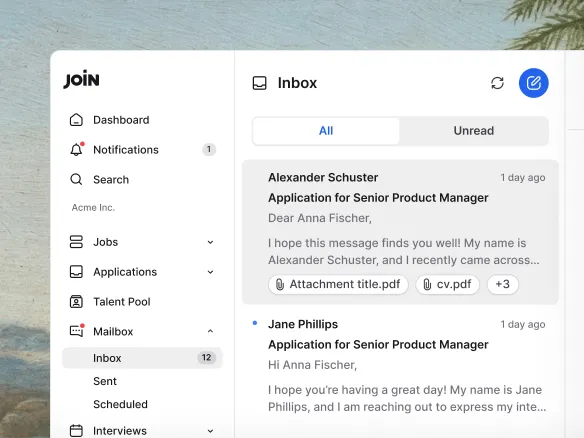This screenshot has width=584, height=438.
Task: Refresh the inbox with sync icon
Action: pos(497,83)
